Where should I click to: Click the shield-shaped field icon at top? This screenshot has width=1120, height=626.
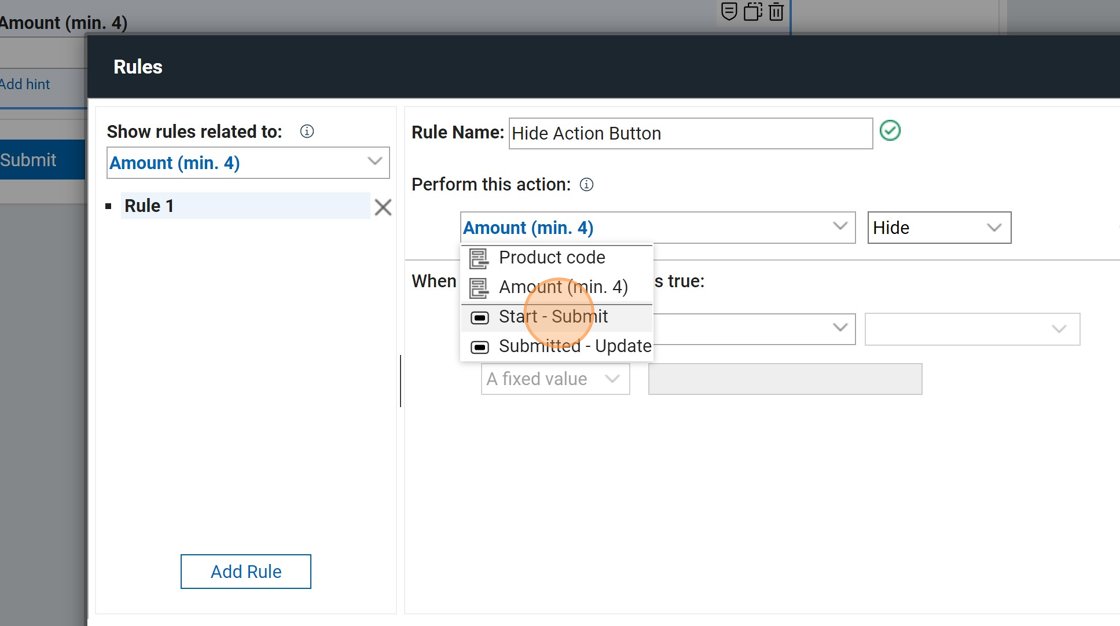coord(729,11)
